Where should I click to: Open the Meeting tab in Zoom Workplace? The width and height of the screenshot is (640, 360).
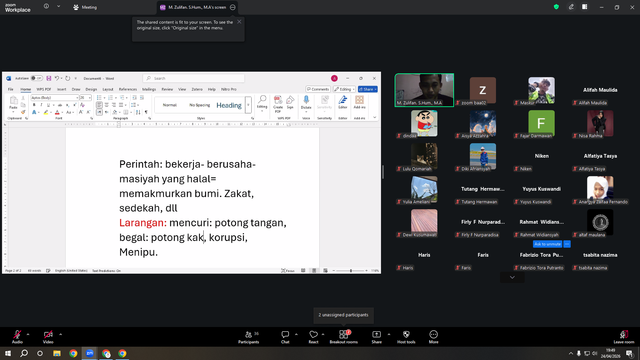85,7
